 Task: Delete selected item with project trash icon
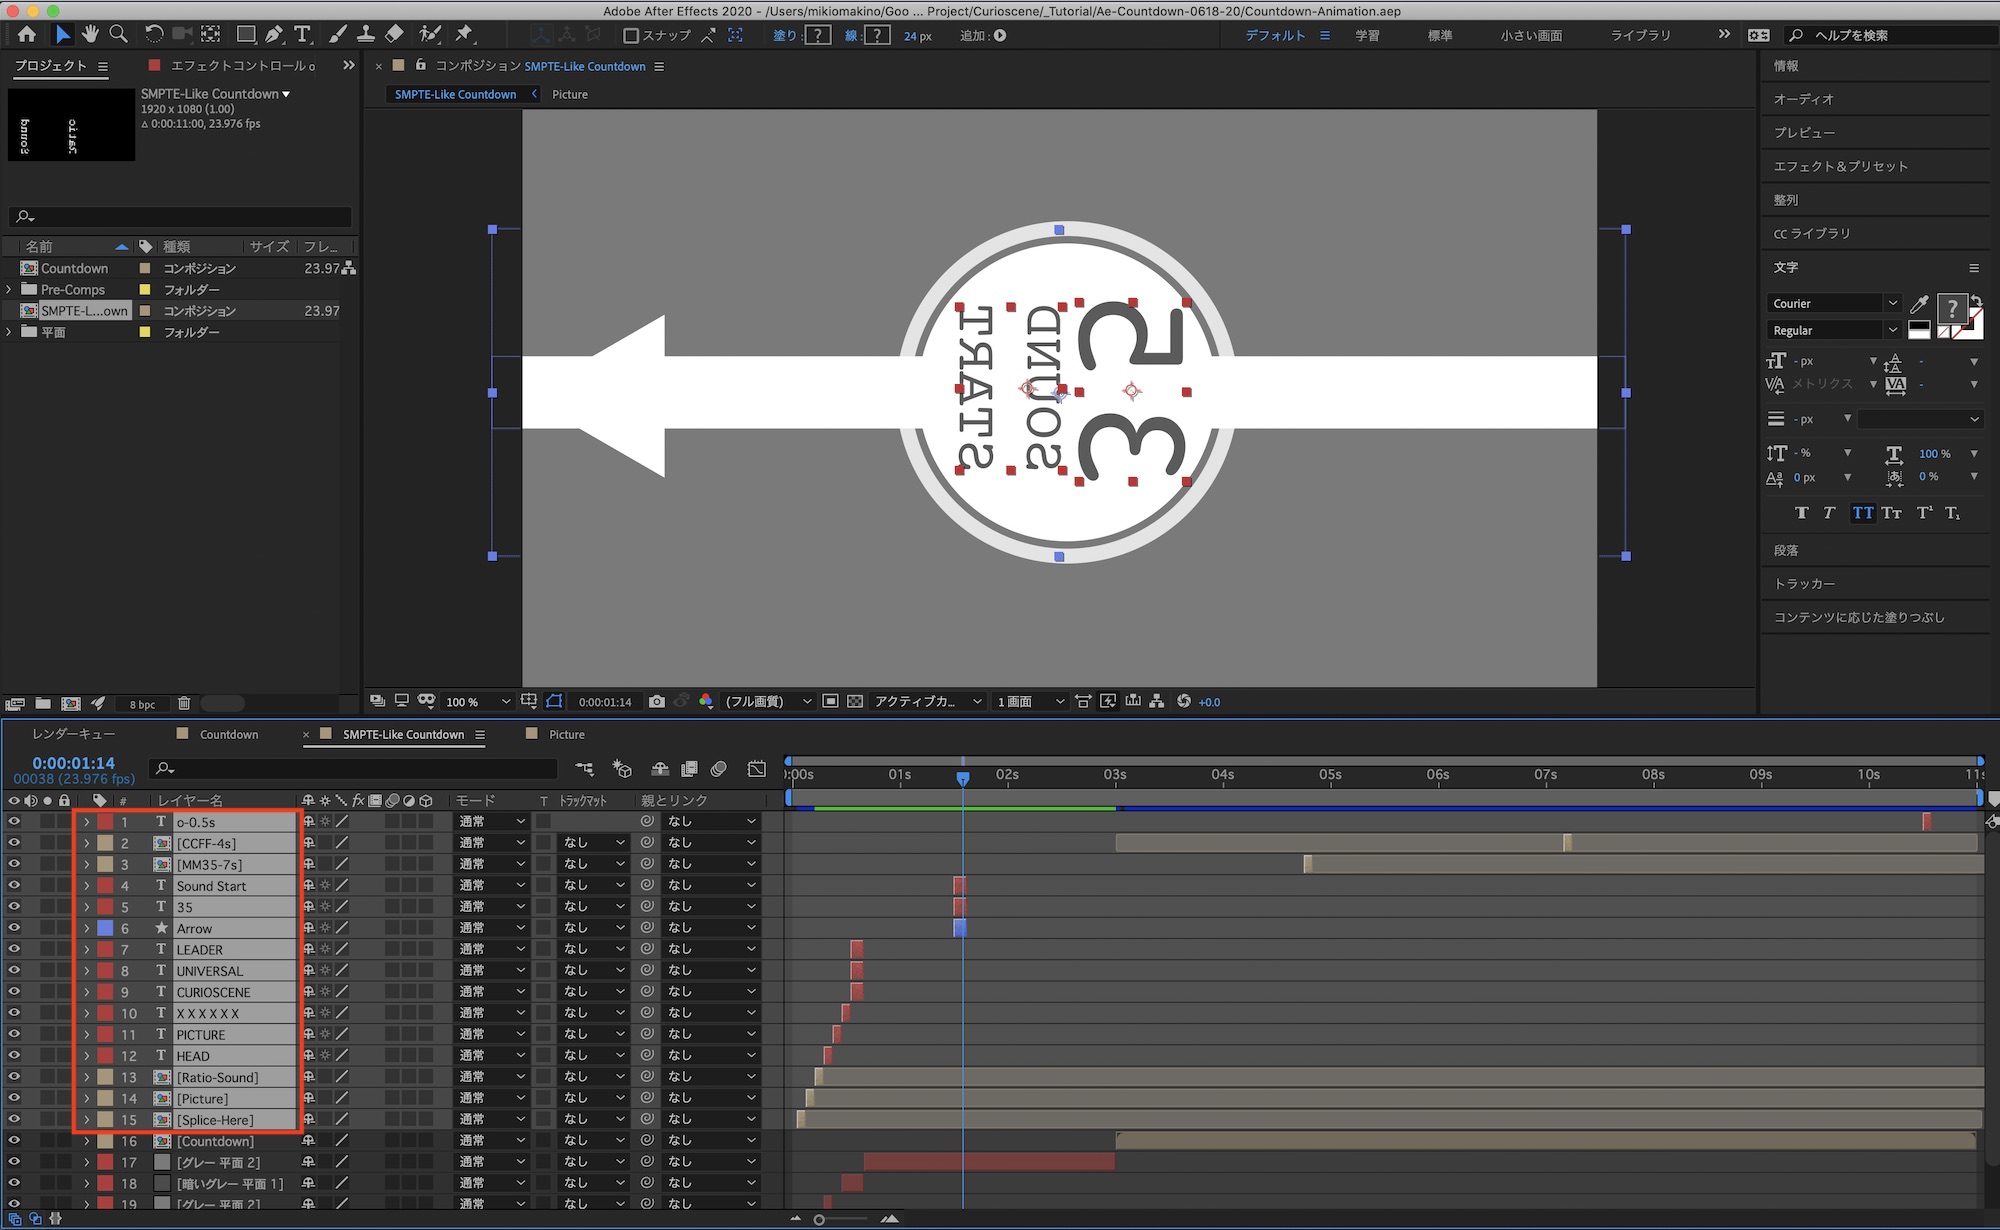click(x=184, y=704)
